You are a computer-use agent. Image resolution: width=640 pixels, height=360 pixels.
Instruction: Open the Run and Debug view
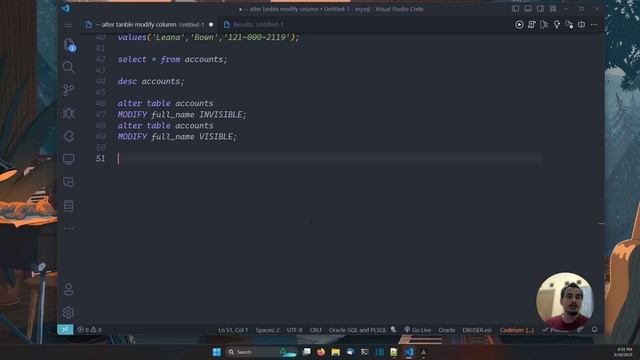69,113
